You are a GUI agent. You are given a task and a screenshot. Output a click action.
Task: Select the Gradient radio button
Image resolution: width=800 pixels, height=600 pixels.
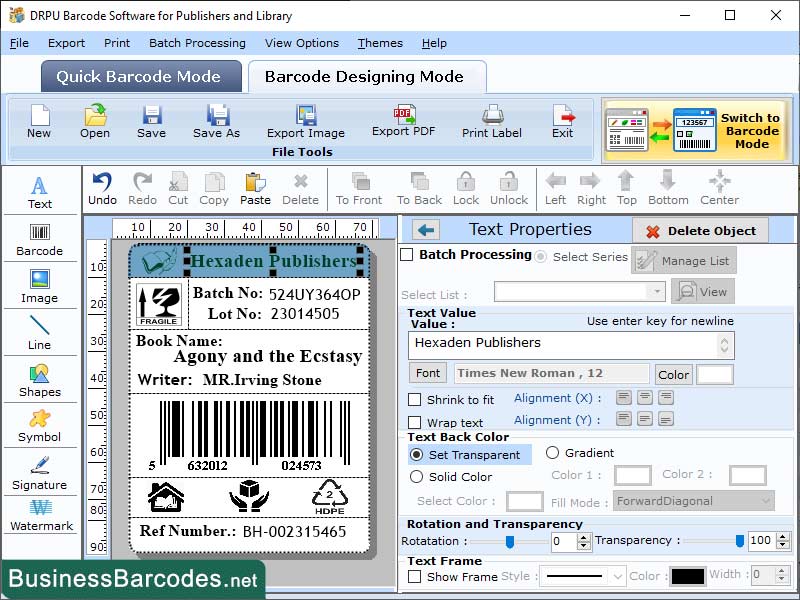pos(553,453)
